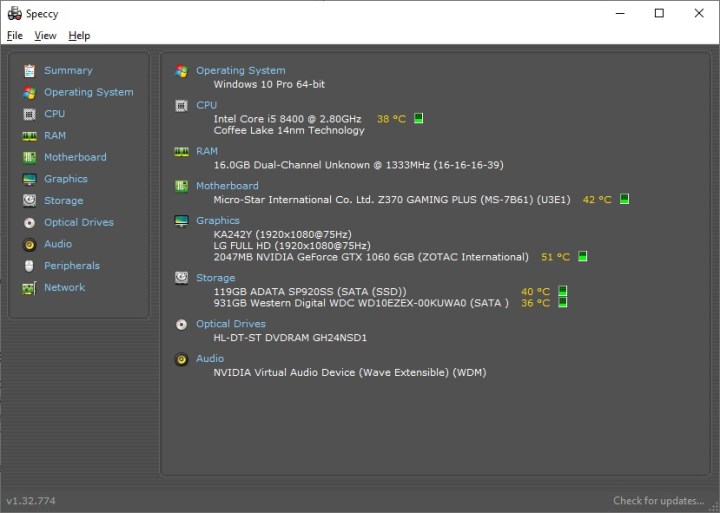Select the CPU chip icon in sidebar
720x513 pixels.
(x=29, y=114)
